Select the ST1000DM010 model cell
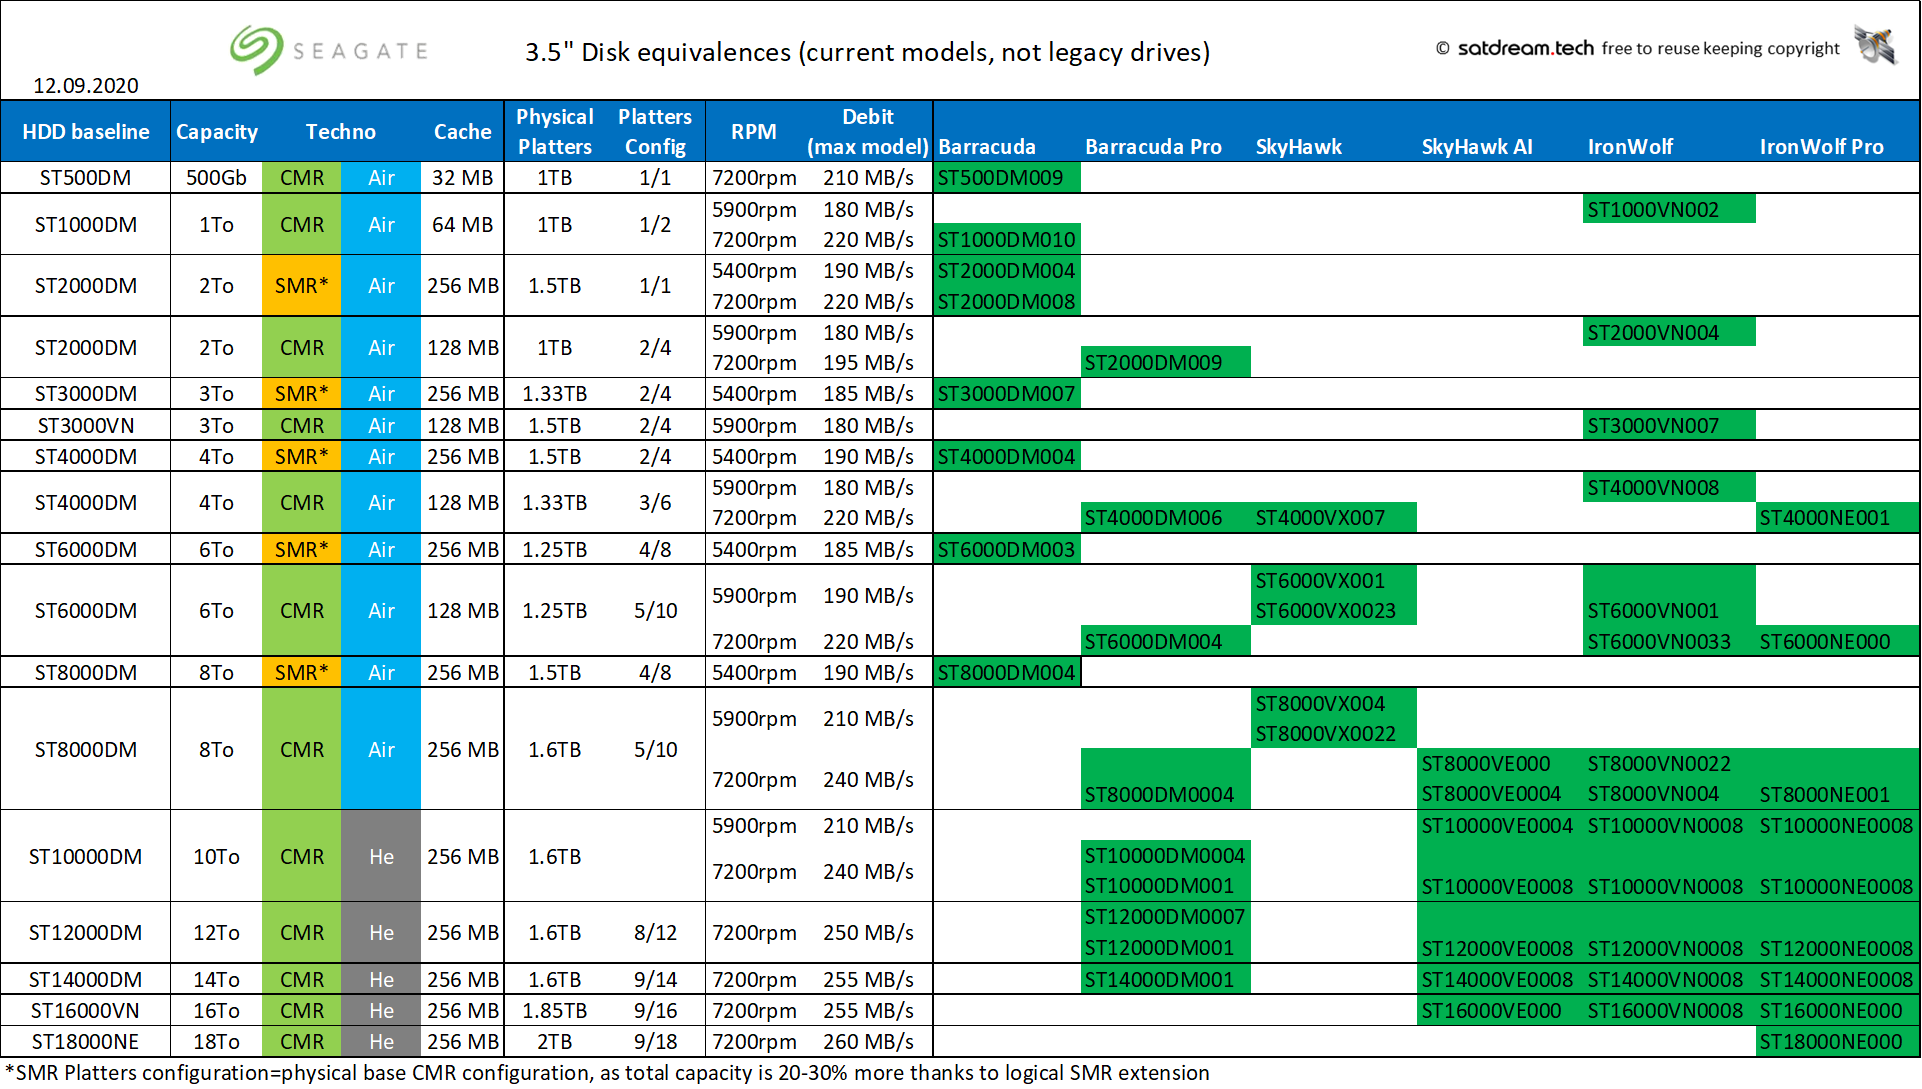Image resolution: width=1922 pixels, height=1089 pixels. (x=1007, y=239)
